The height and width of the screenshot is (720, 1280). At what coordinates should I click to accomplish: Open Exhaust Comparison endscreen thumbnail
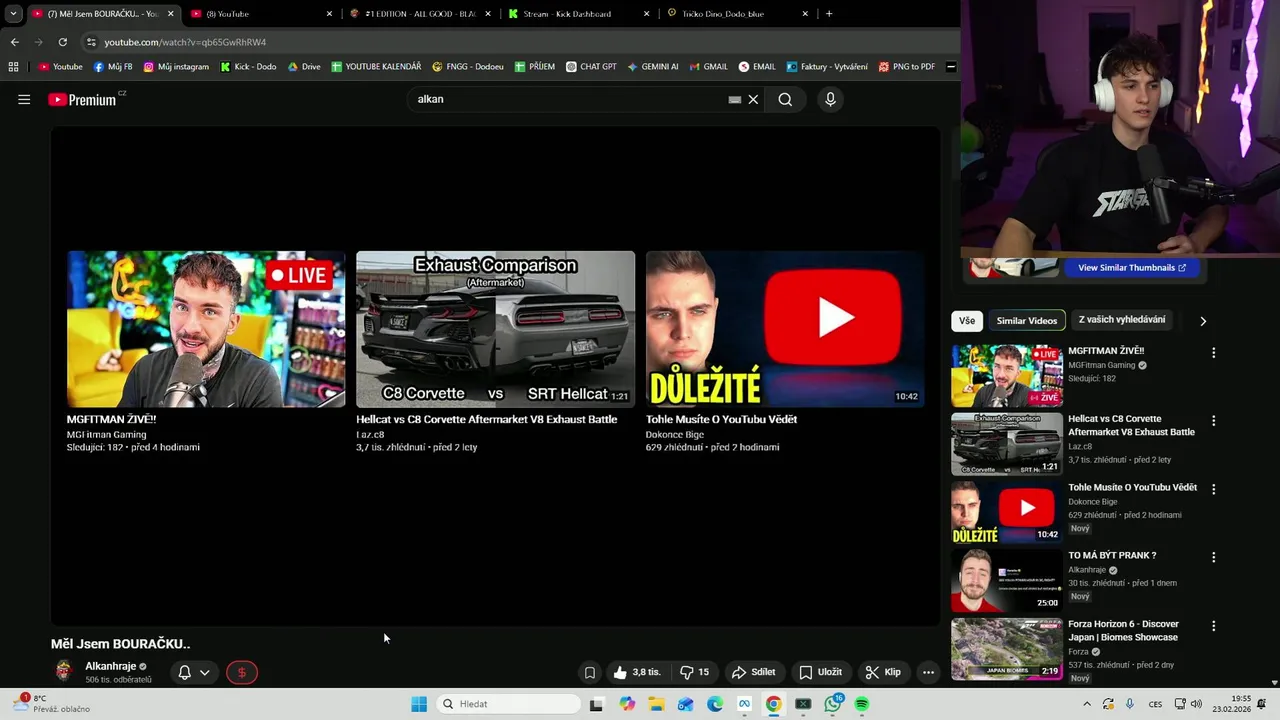click(496, 329)
